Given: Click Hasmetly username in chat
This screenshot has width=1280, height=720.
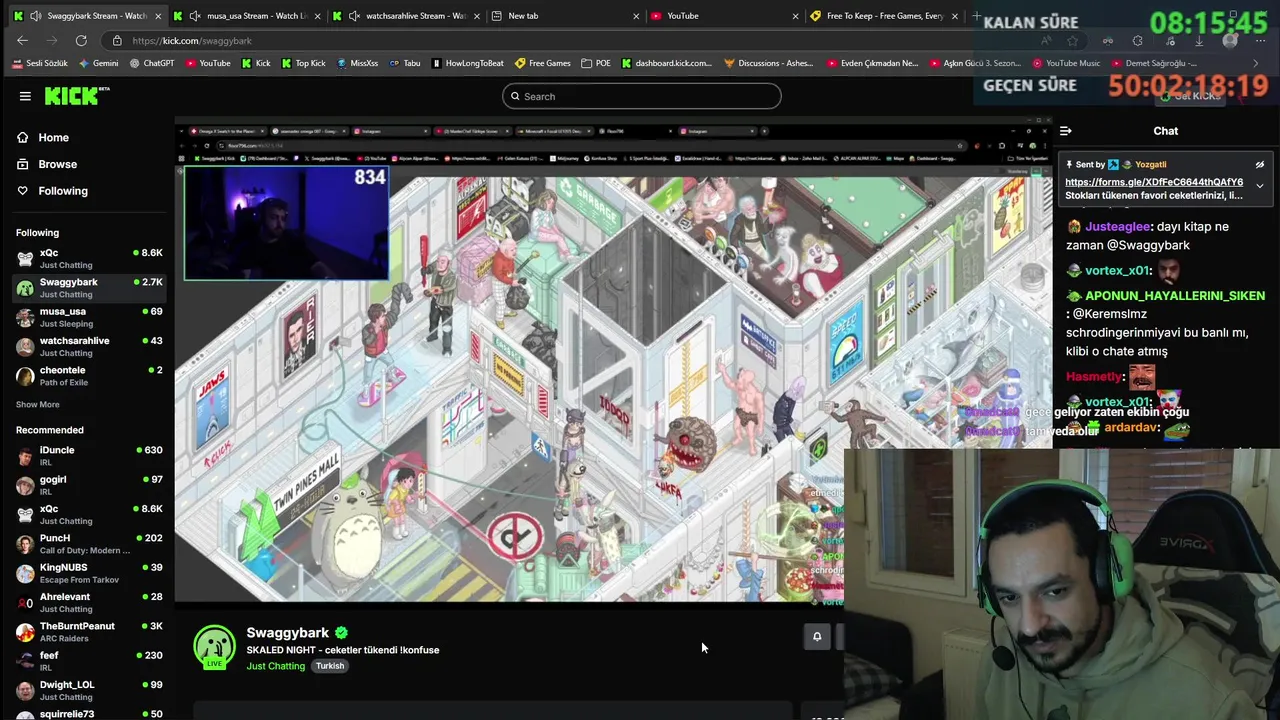Looking at the screenshot, I should coord(1094,377).
